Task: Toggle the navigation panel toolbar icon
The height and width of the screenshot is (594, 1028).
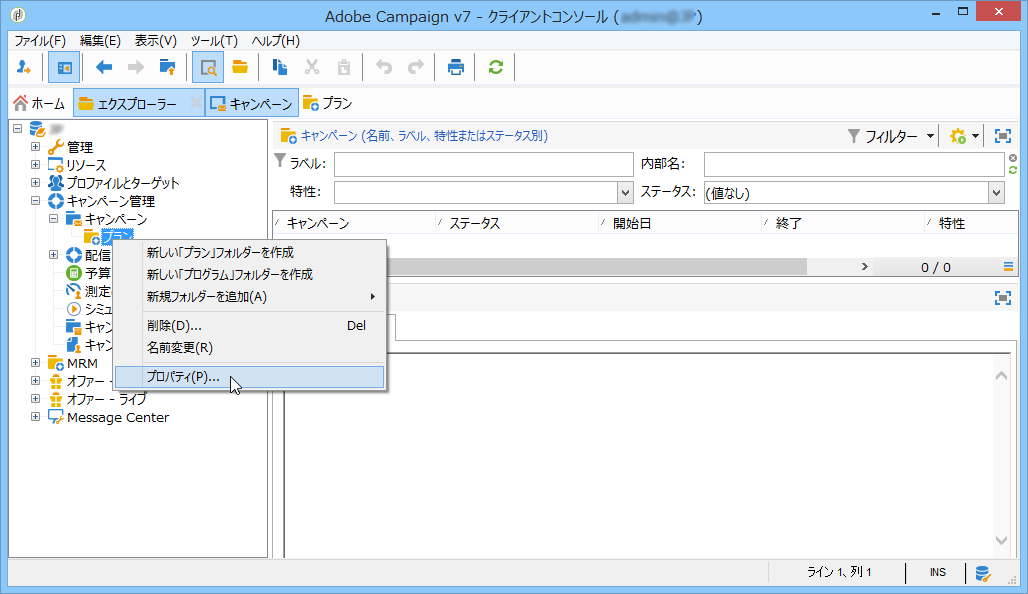Action: 64,67
